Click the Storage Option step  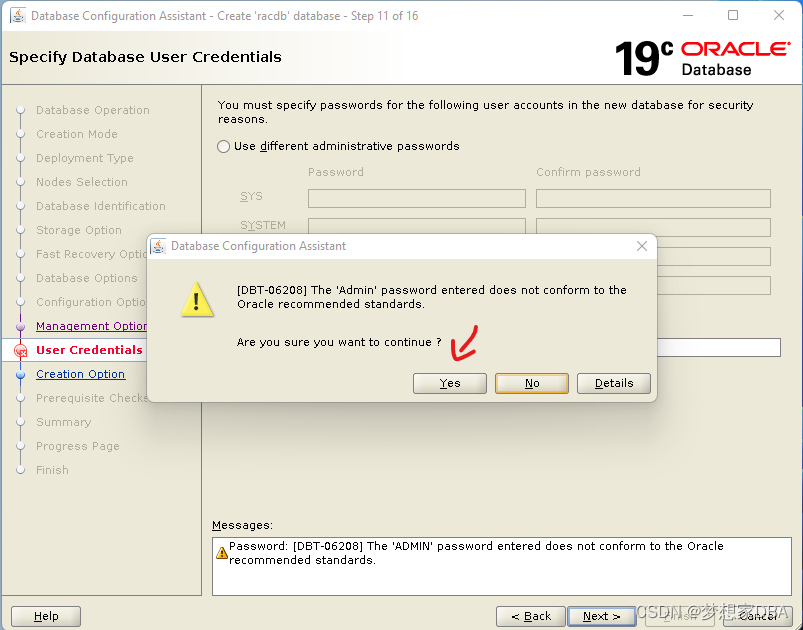[x=79, y=230]
